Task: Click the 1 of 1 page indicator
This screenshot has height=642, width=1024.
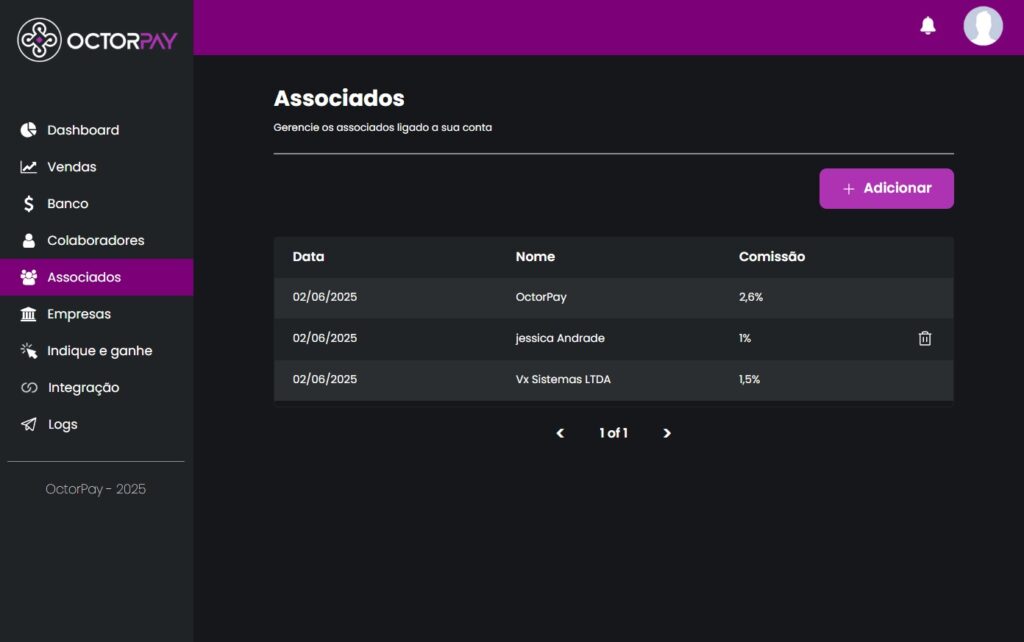Action: point(613,433)
